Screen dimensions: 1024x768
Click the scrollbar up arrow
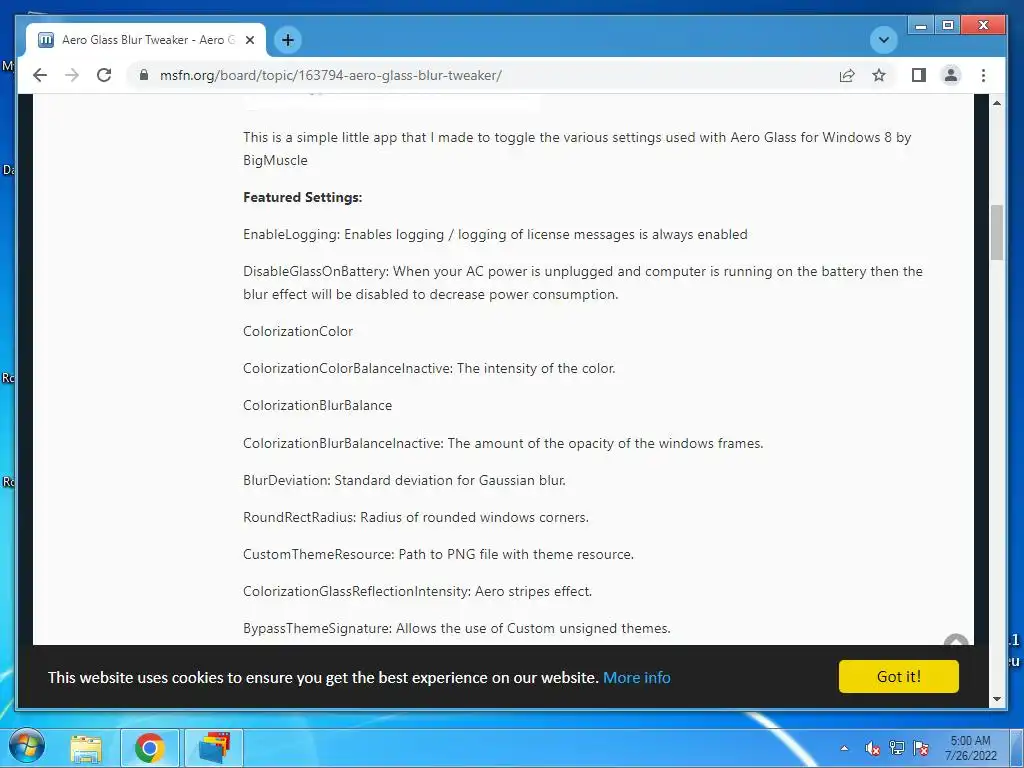997,103
